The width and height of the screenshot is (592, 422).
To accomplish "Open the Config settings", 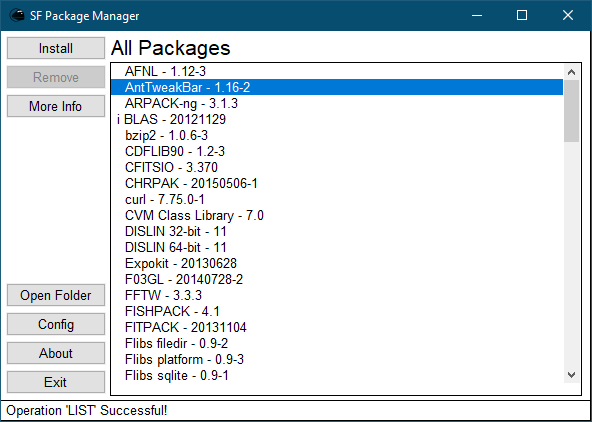I will (56, 324).
